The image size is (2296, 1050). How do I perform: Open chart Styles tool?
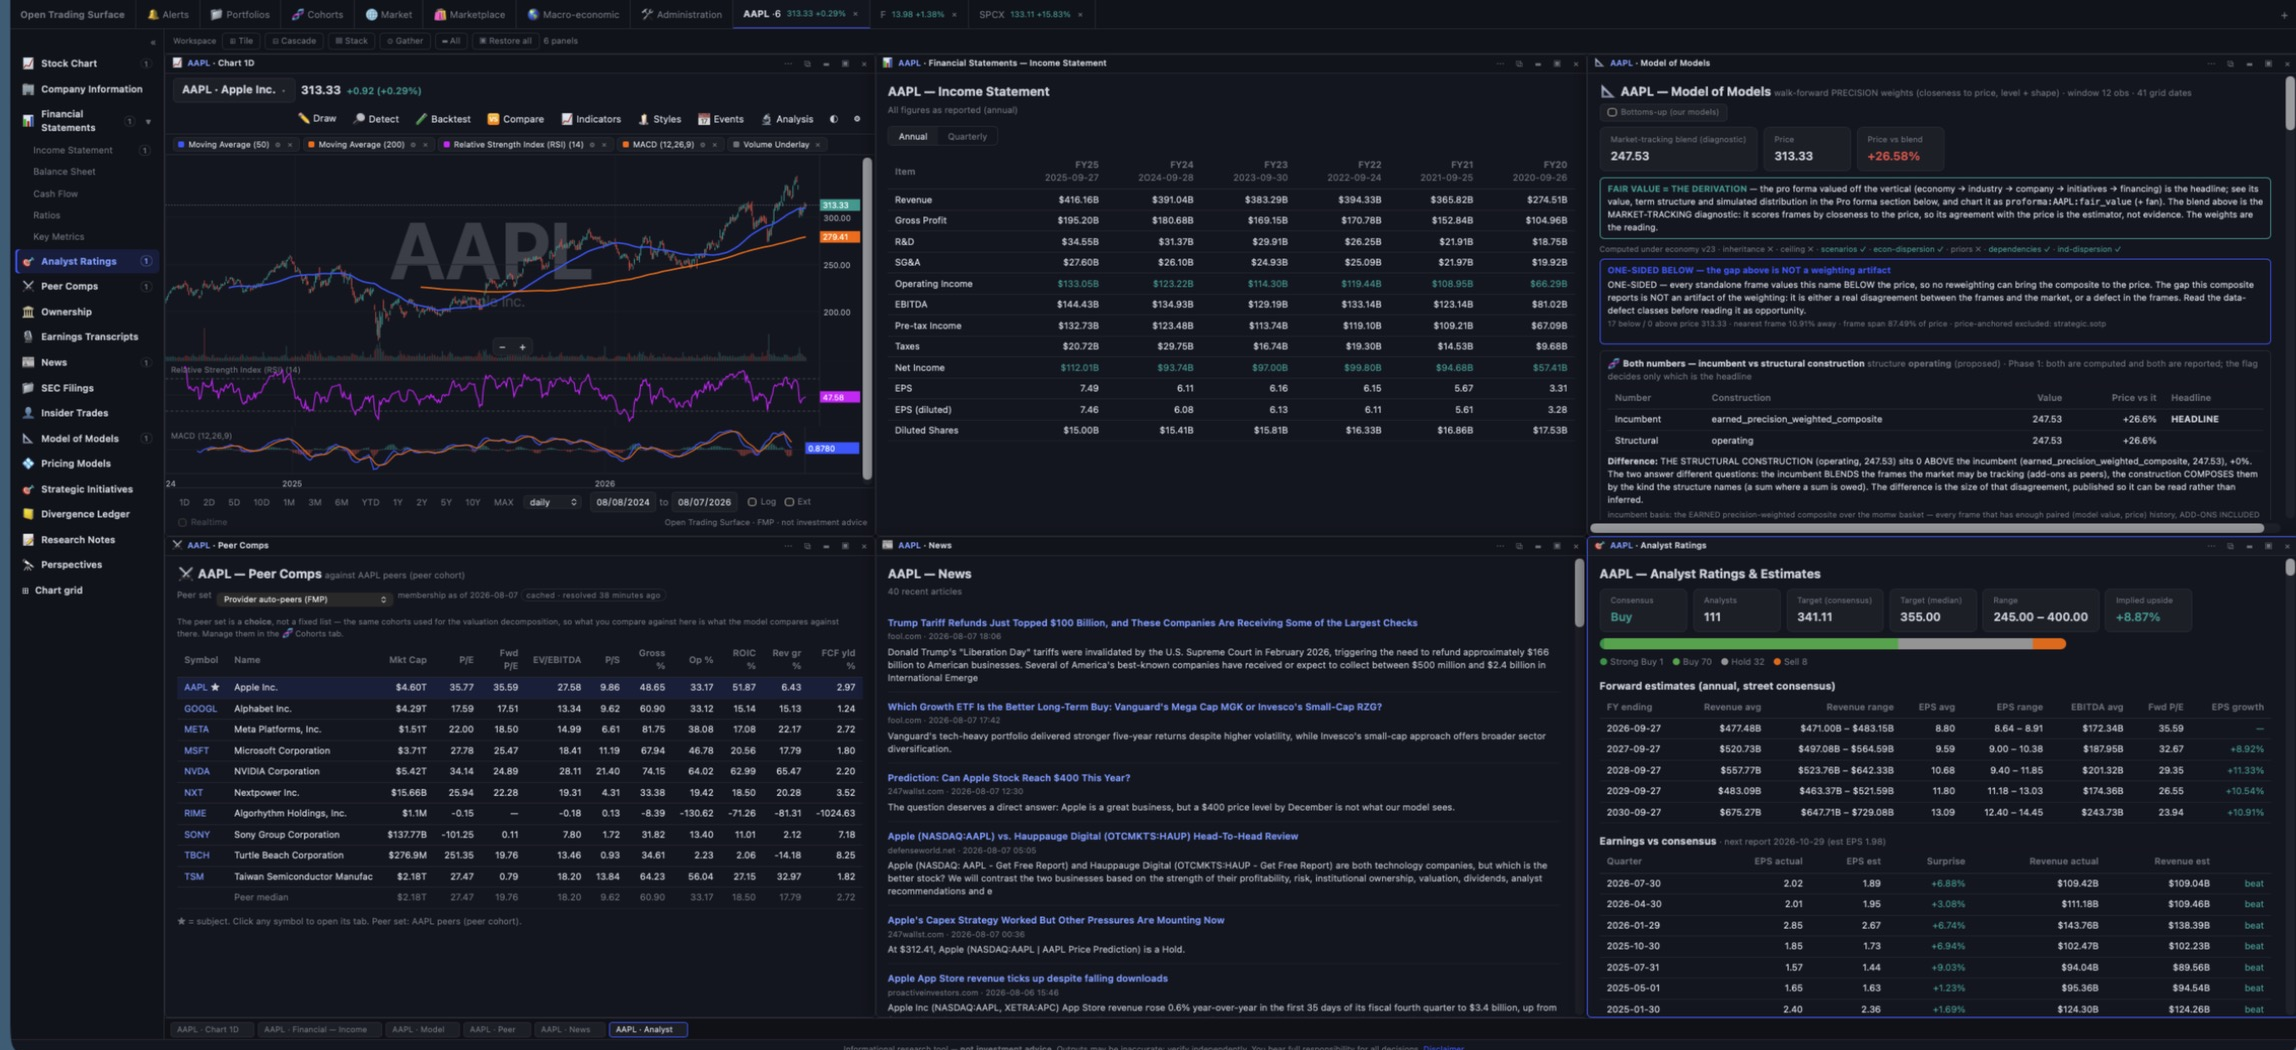tap(659, 119)
